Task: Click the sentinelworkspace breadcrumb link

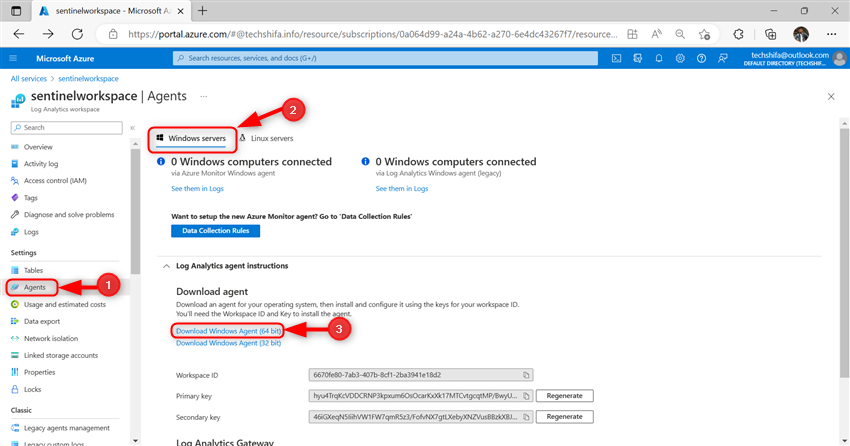Action: tap(88, 79)
